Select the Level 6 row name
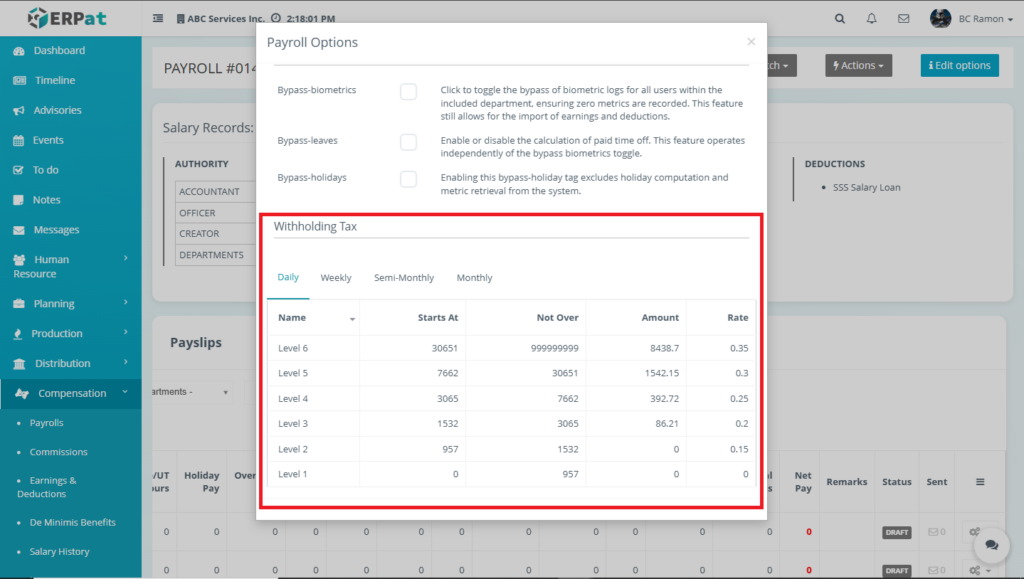This screenshot has width=1024, height=579. pos(293,349)
